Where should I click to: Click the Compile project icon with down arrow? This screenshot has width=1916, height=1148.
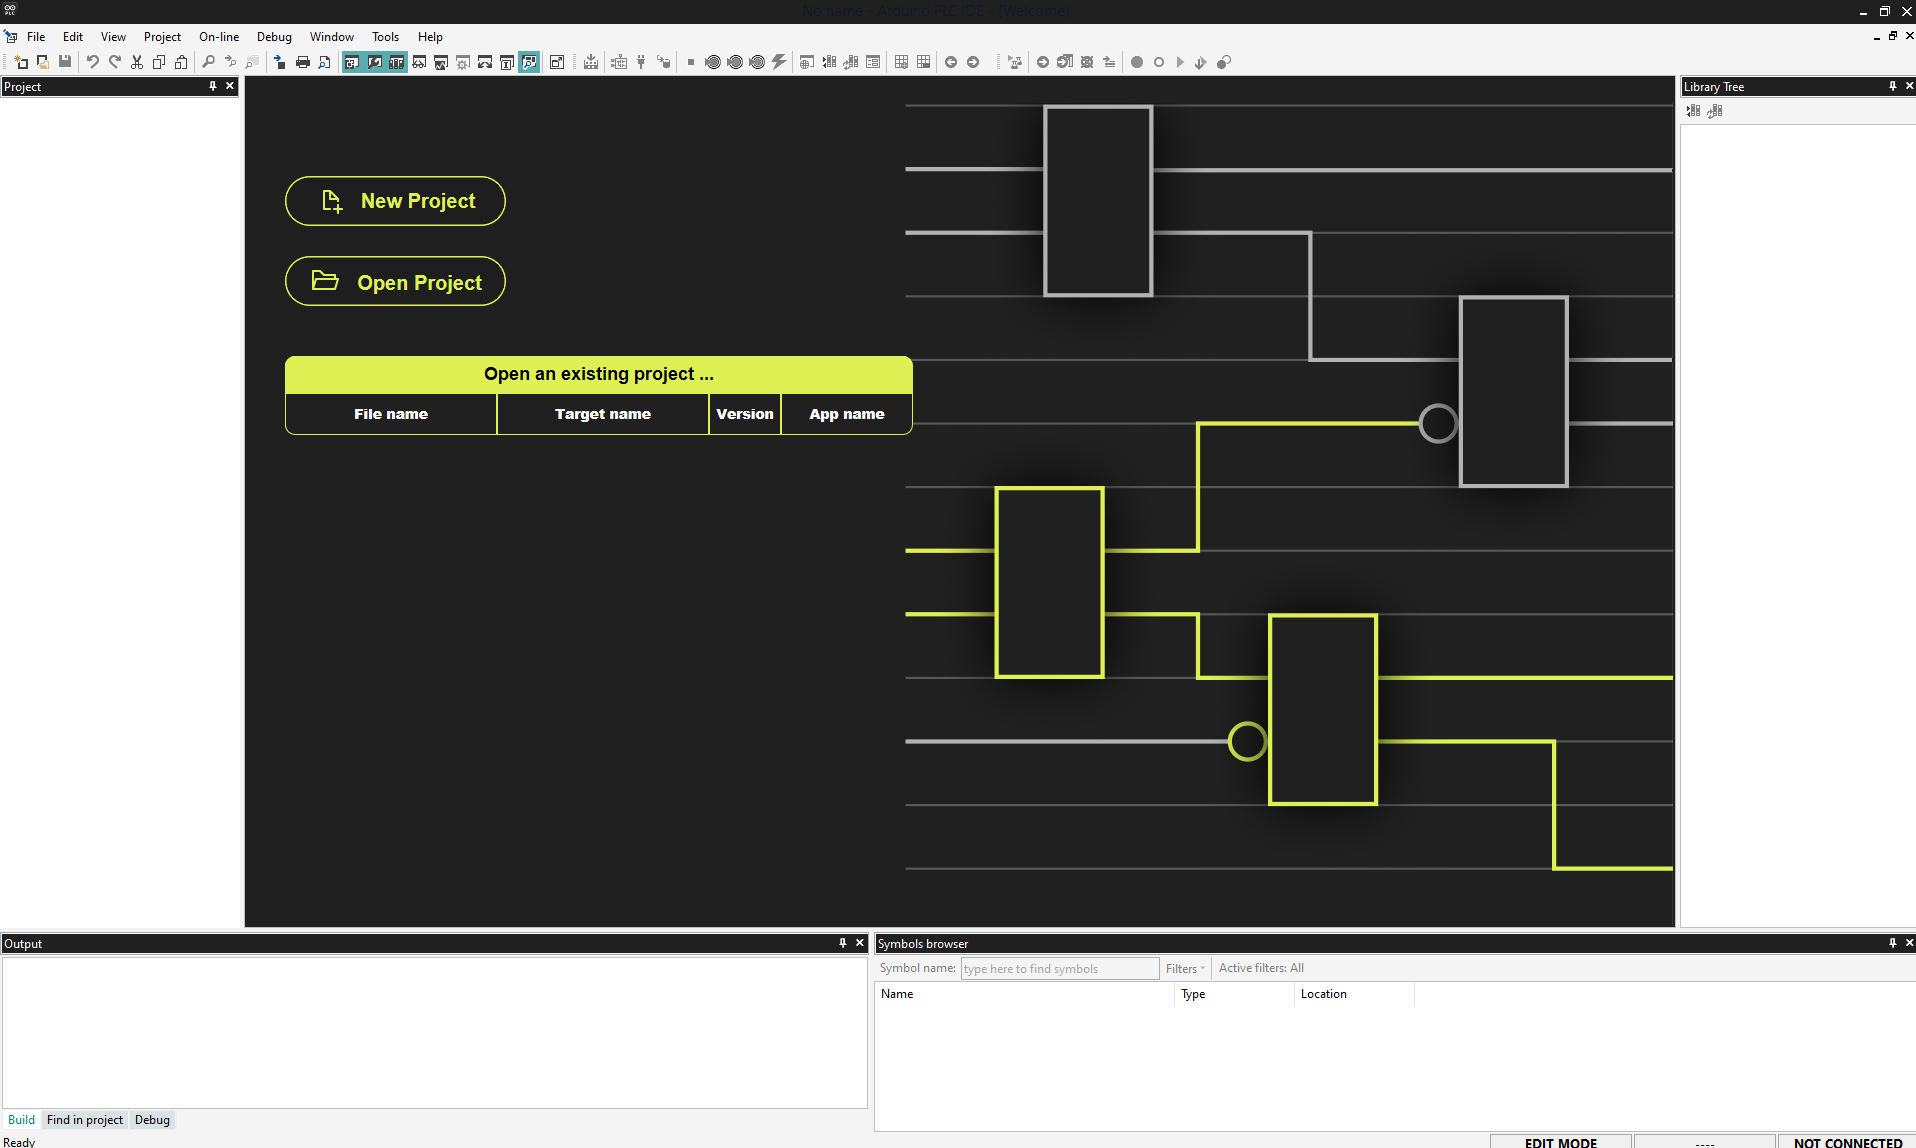[591, 62]
